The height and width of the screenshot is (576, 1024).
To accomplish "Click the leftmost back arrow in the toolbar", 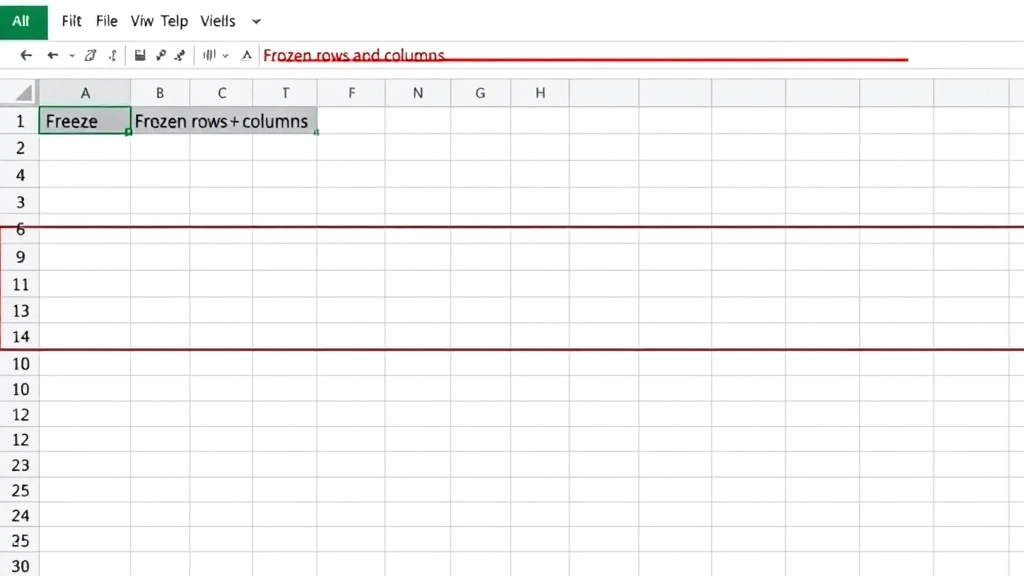I will (x=26, y=56).
